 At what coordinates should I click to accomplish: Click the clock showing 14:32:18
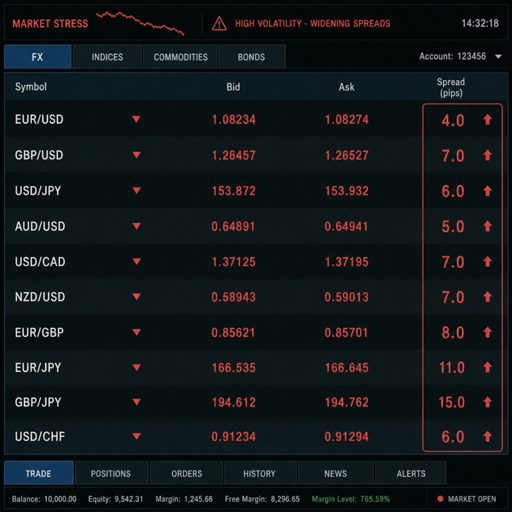click(x=480, y=23)
